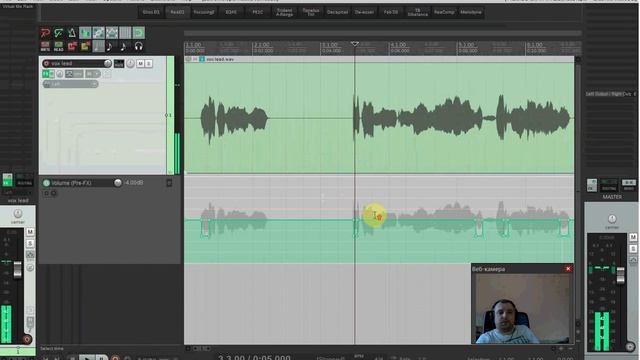Click the take FX icon on vox lead.wav item
This screenshot has width=640, height=360.
click(x=202, y=59)
